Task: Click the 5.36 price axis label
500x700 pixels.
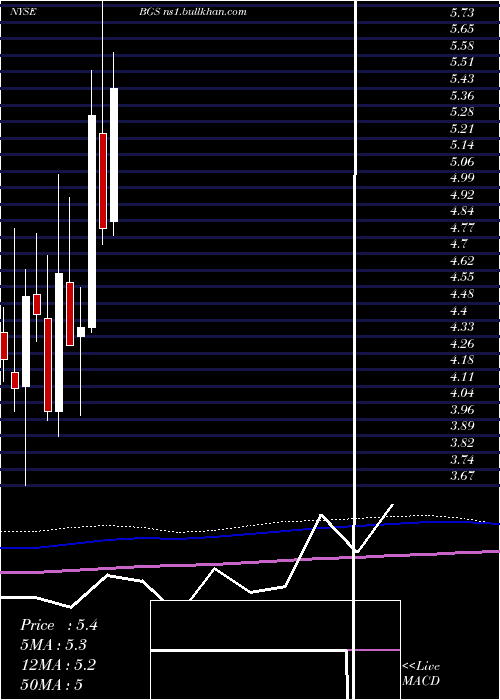Action: pos(462,96)
